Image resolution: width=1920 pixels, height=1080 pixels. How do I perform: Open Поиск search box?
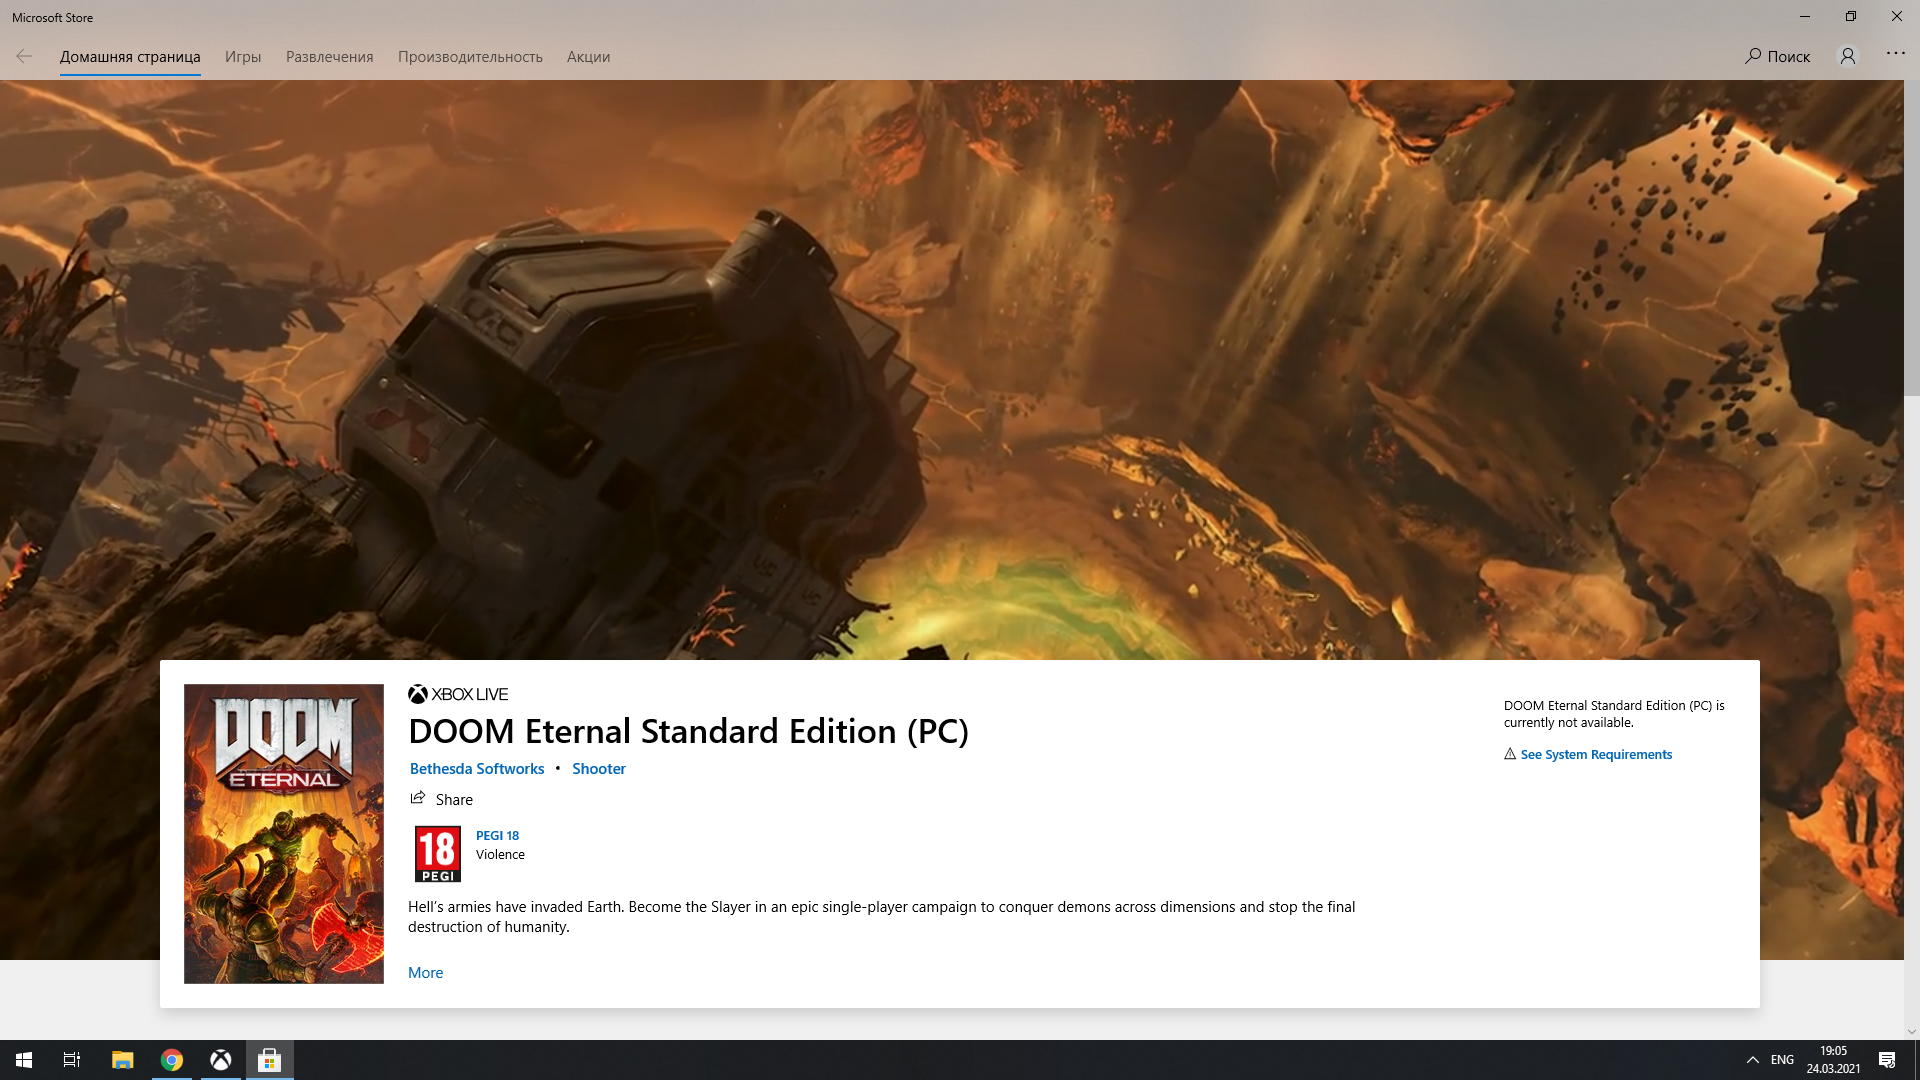point(1777,56)
